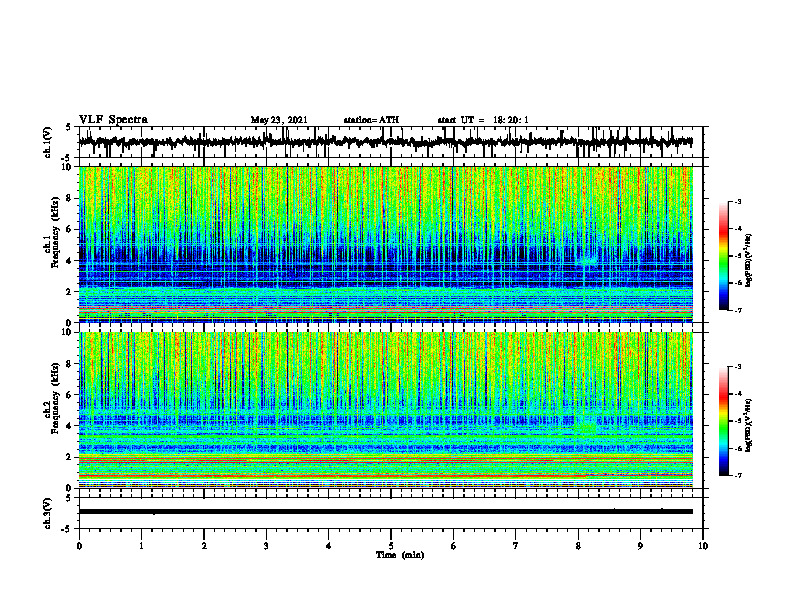The width and height of the screenshot is (792, 612).
Task: Click time axis tick label '2'
Action: tap(204, 546)
